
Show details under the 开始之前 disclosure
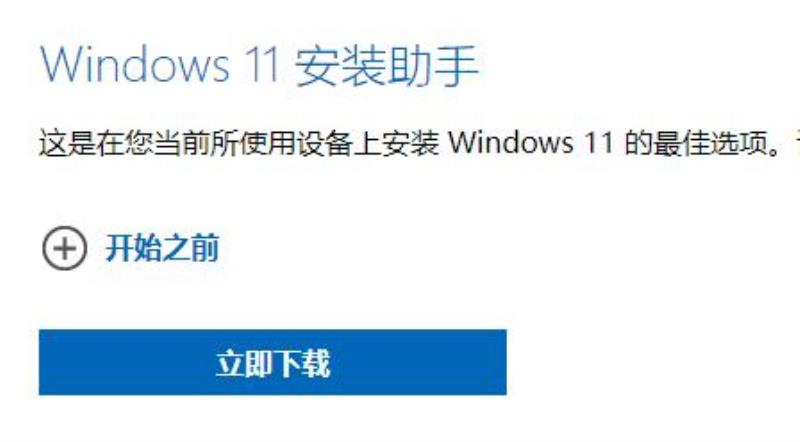131,248
